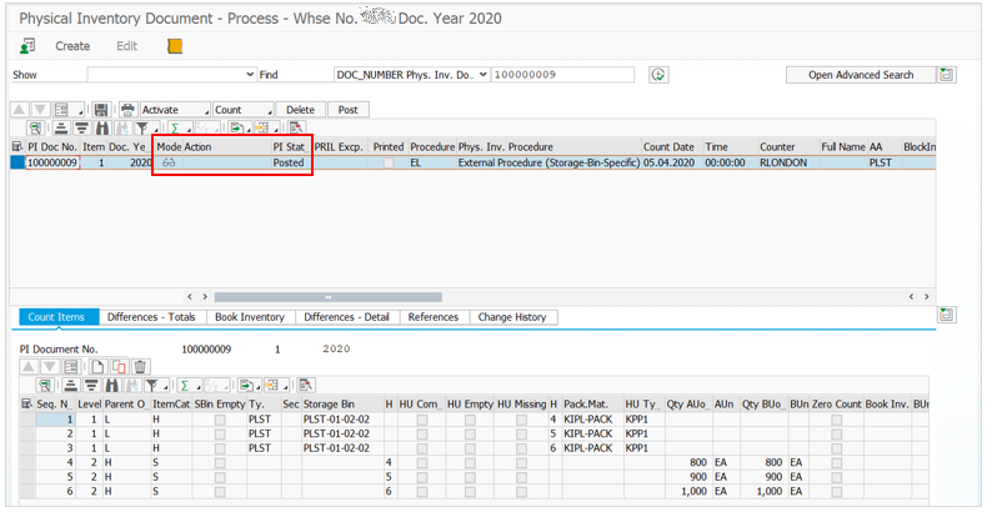
Task: Toggle HU Empty checkbox in Seq. 3 row
Action: tap(470, 448)
